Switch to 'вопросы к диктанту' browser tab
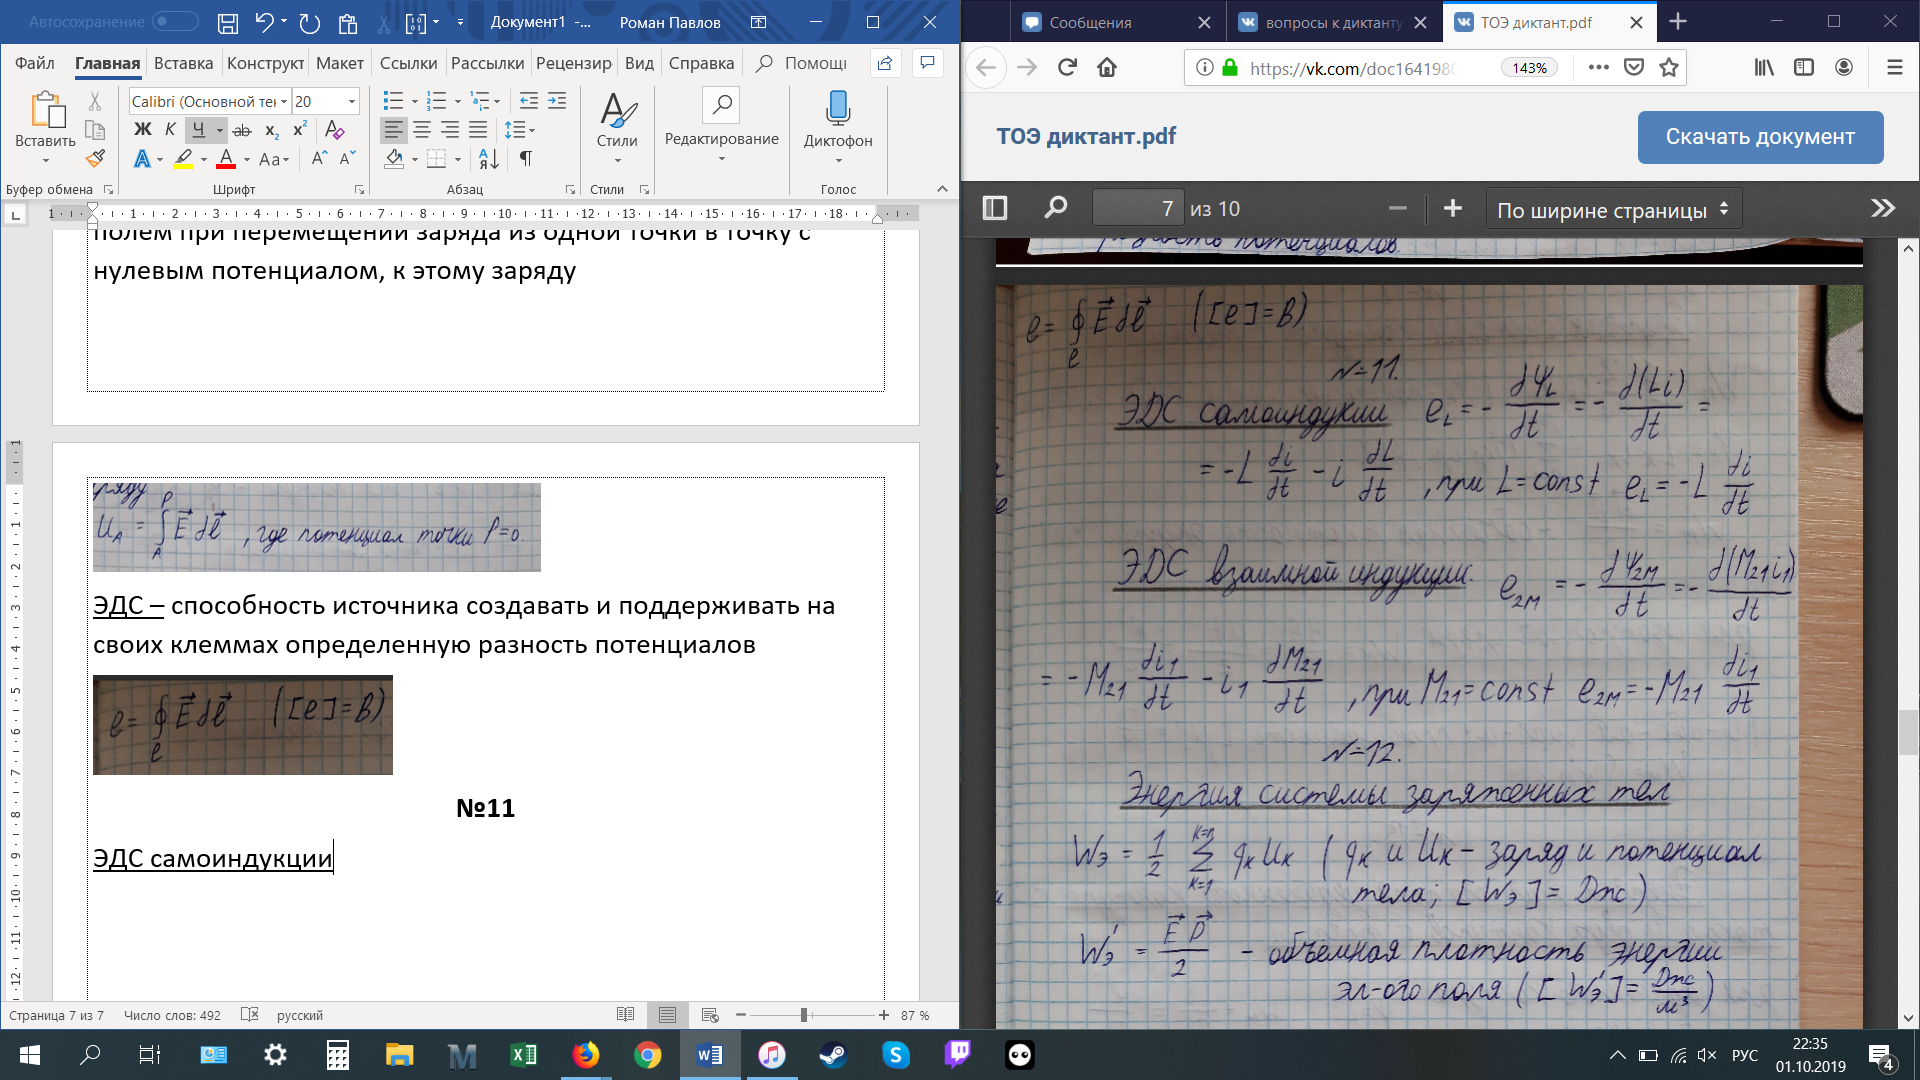This screenshot has height=1080, width=1920. (x=1333, y=22)
